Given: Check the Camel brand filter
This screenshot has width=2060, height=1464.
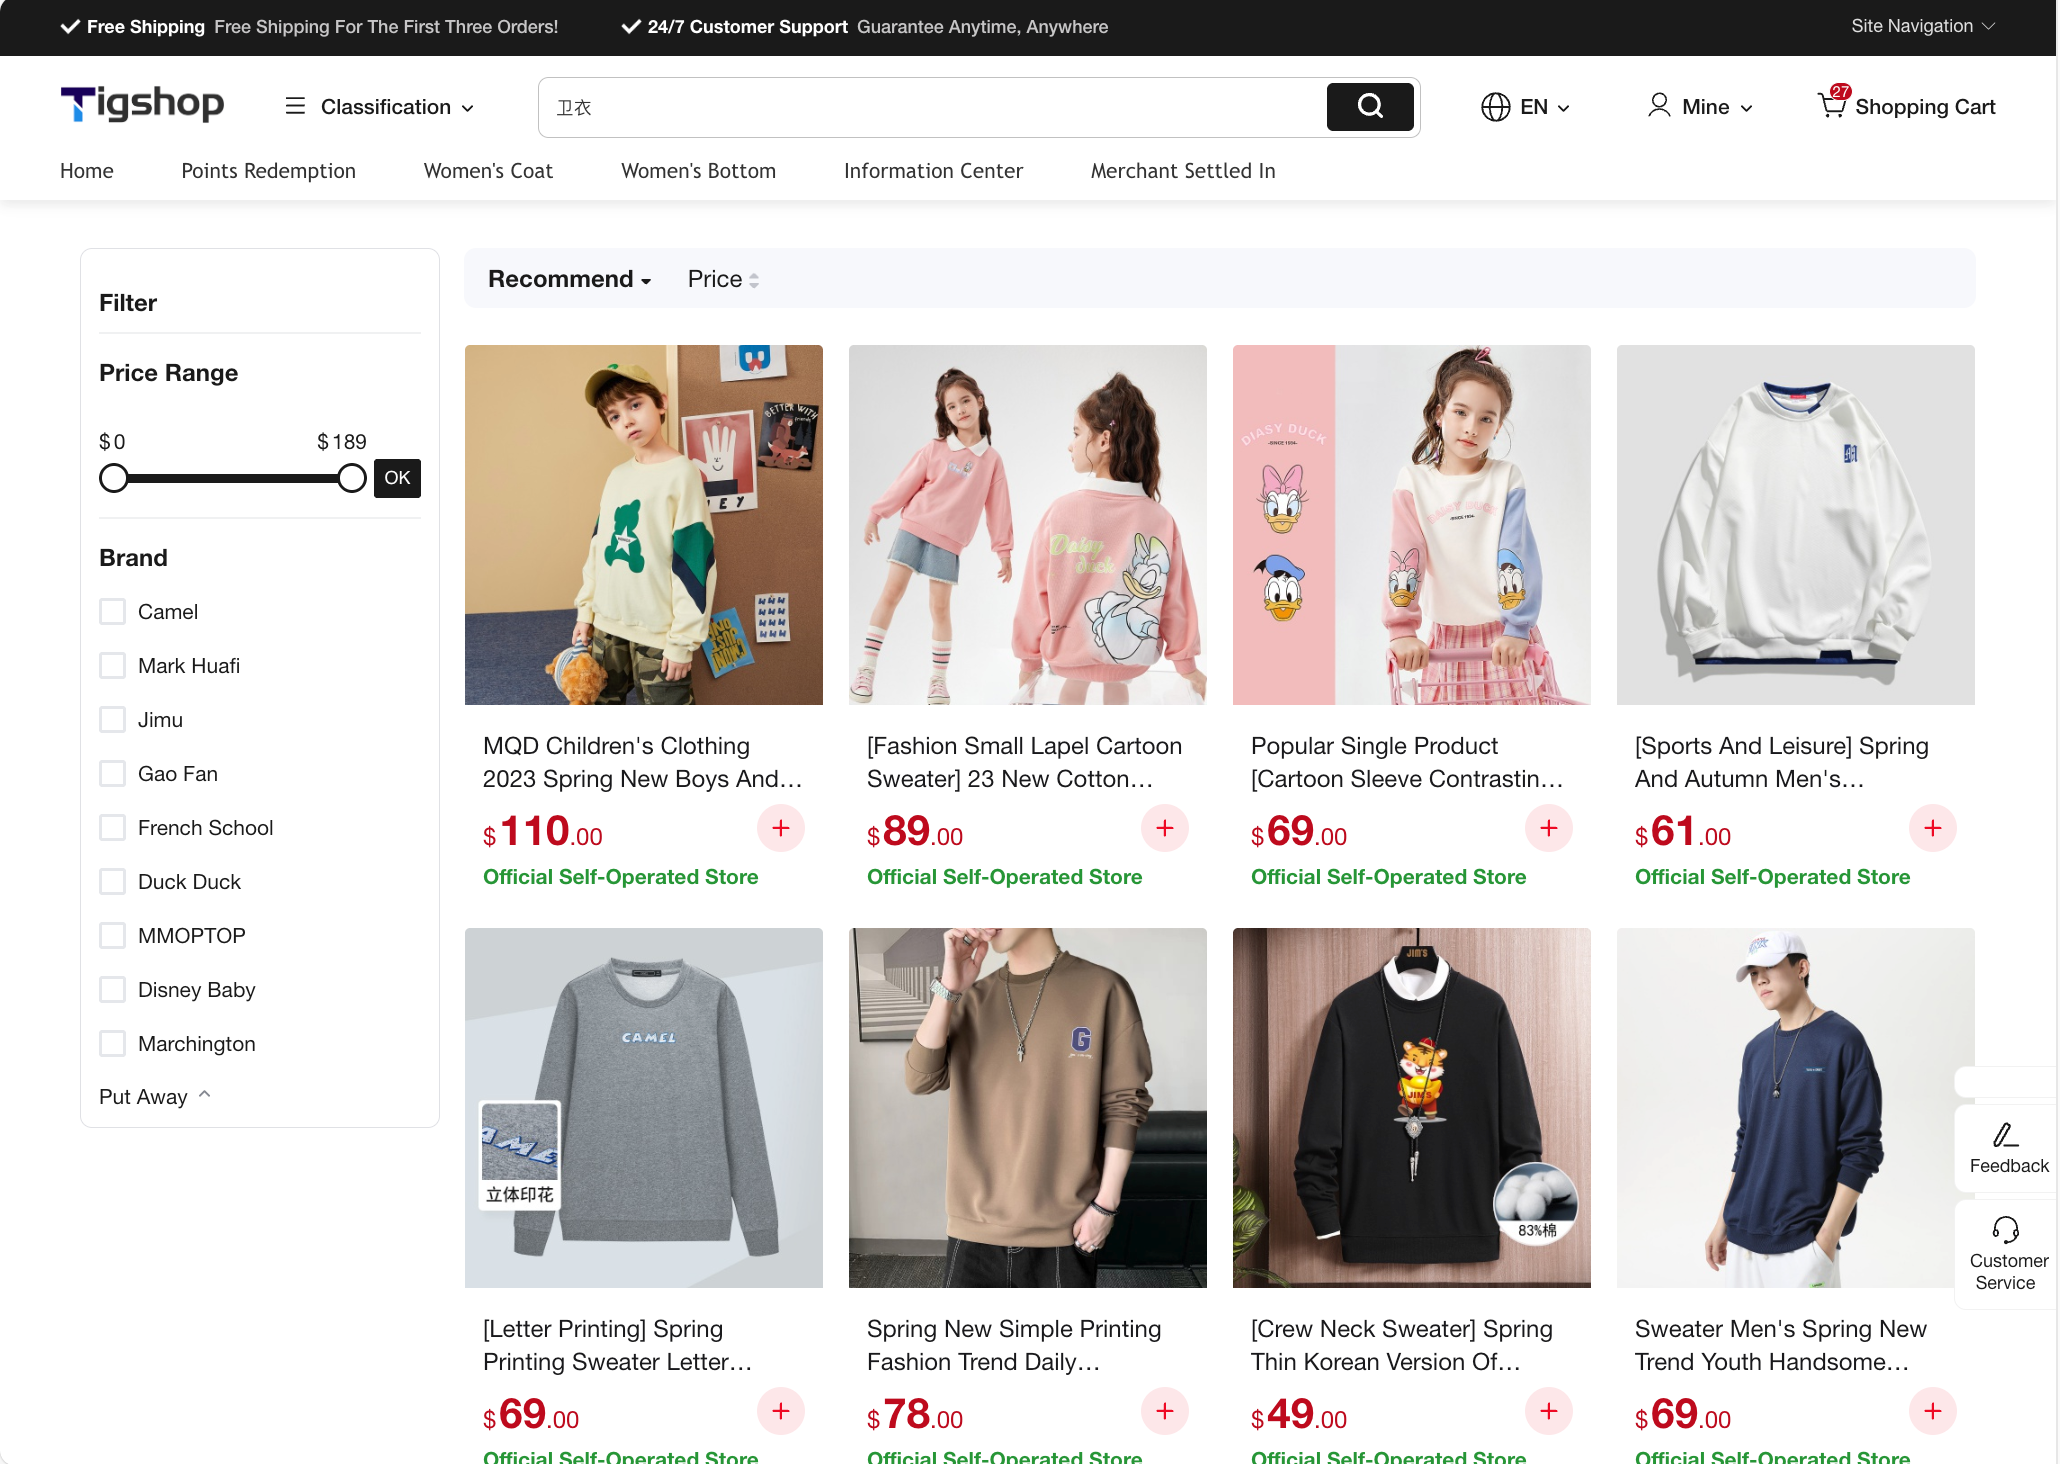Looking at the screenshot, I should click(x=113, y=612).
